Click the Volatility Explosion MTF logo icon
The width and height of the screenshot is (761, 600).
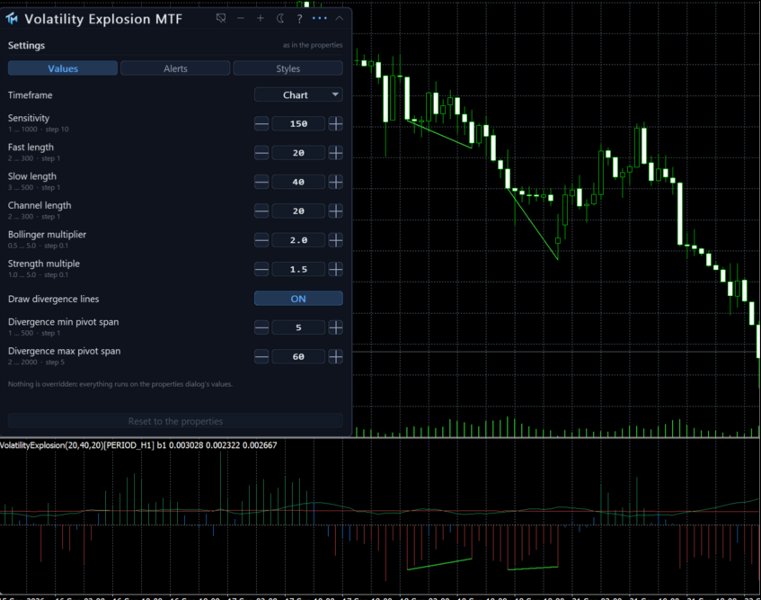click(12, 19)
